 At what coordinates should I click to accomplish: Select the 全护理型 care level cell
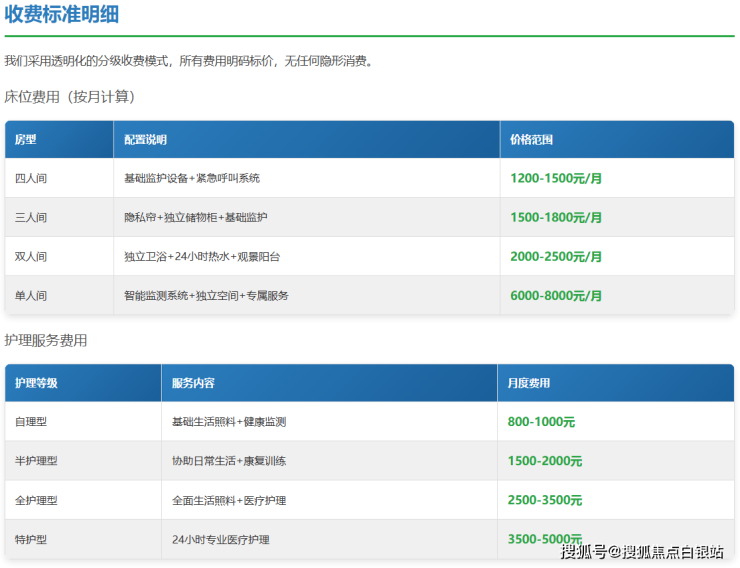point(36,500)
